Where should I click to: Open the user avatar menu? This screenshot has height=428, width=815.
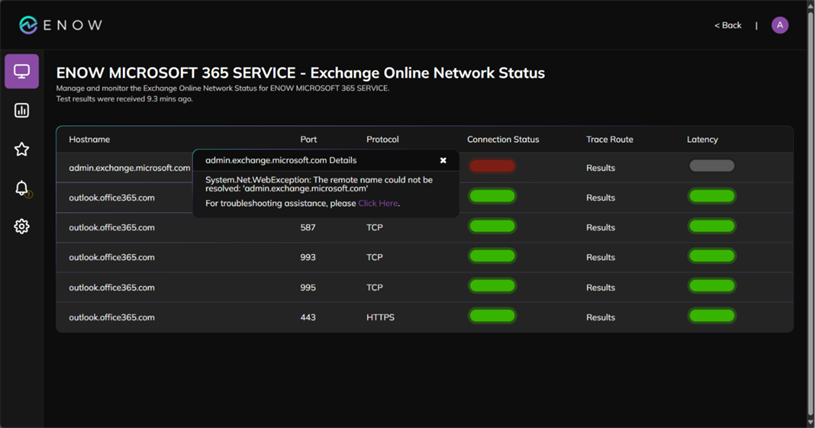point(780,25)
